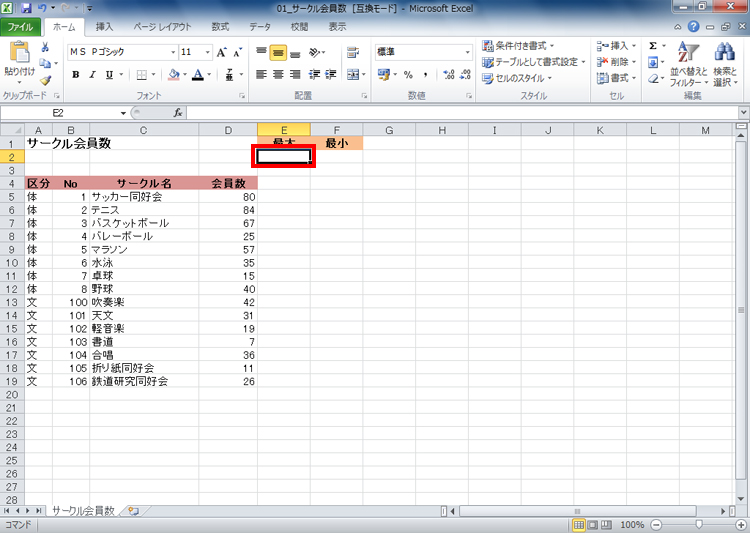
Task: Click the Excel Help question mark icon
Action: (693, 27)
